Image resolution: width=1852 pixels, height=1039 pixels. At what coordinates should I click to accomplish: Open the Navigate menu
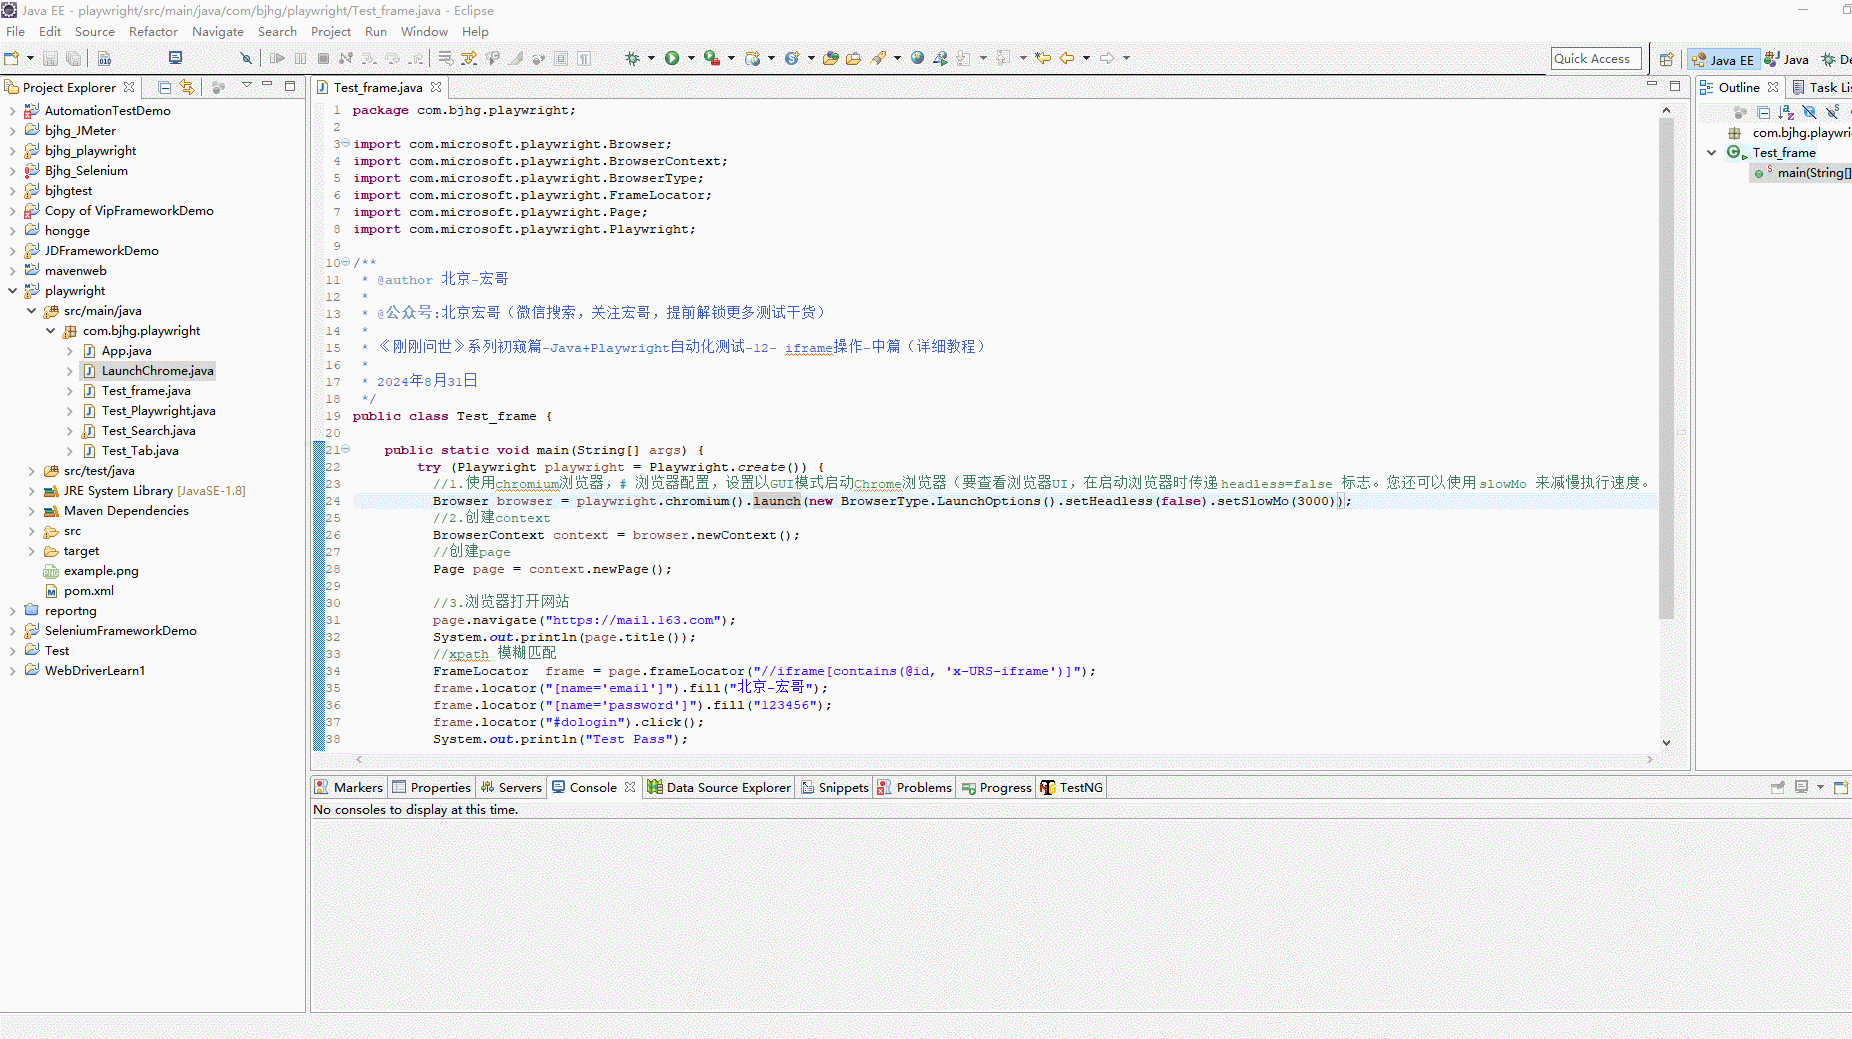pyautogui.click(x=218, y=32)
